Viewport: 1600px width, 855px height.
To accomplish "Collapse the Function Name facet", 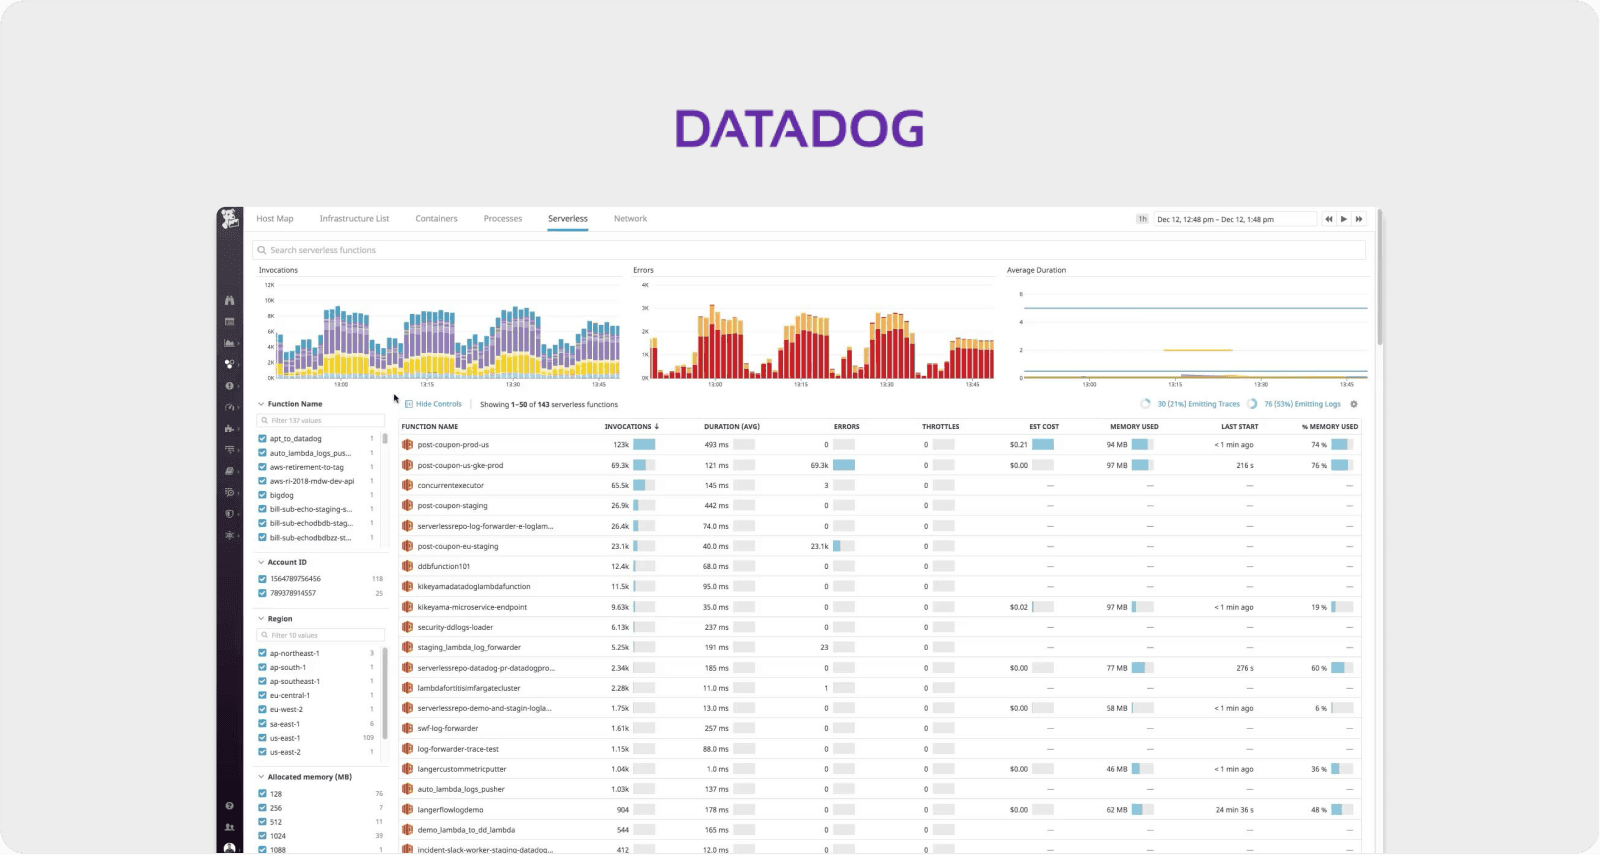I will pyautogui.click(x=261, y=404).
